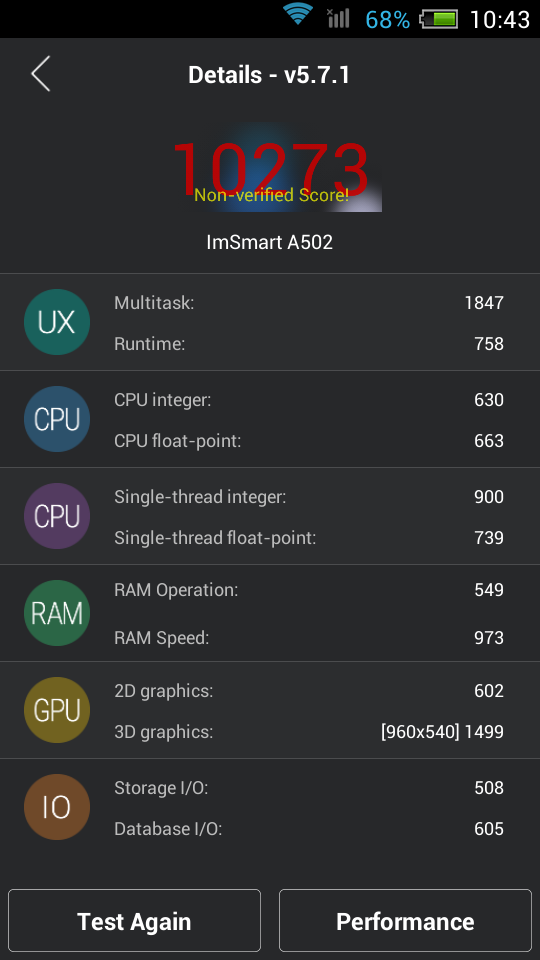Select the brown IO category icon

(57, 807)
